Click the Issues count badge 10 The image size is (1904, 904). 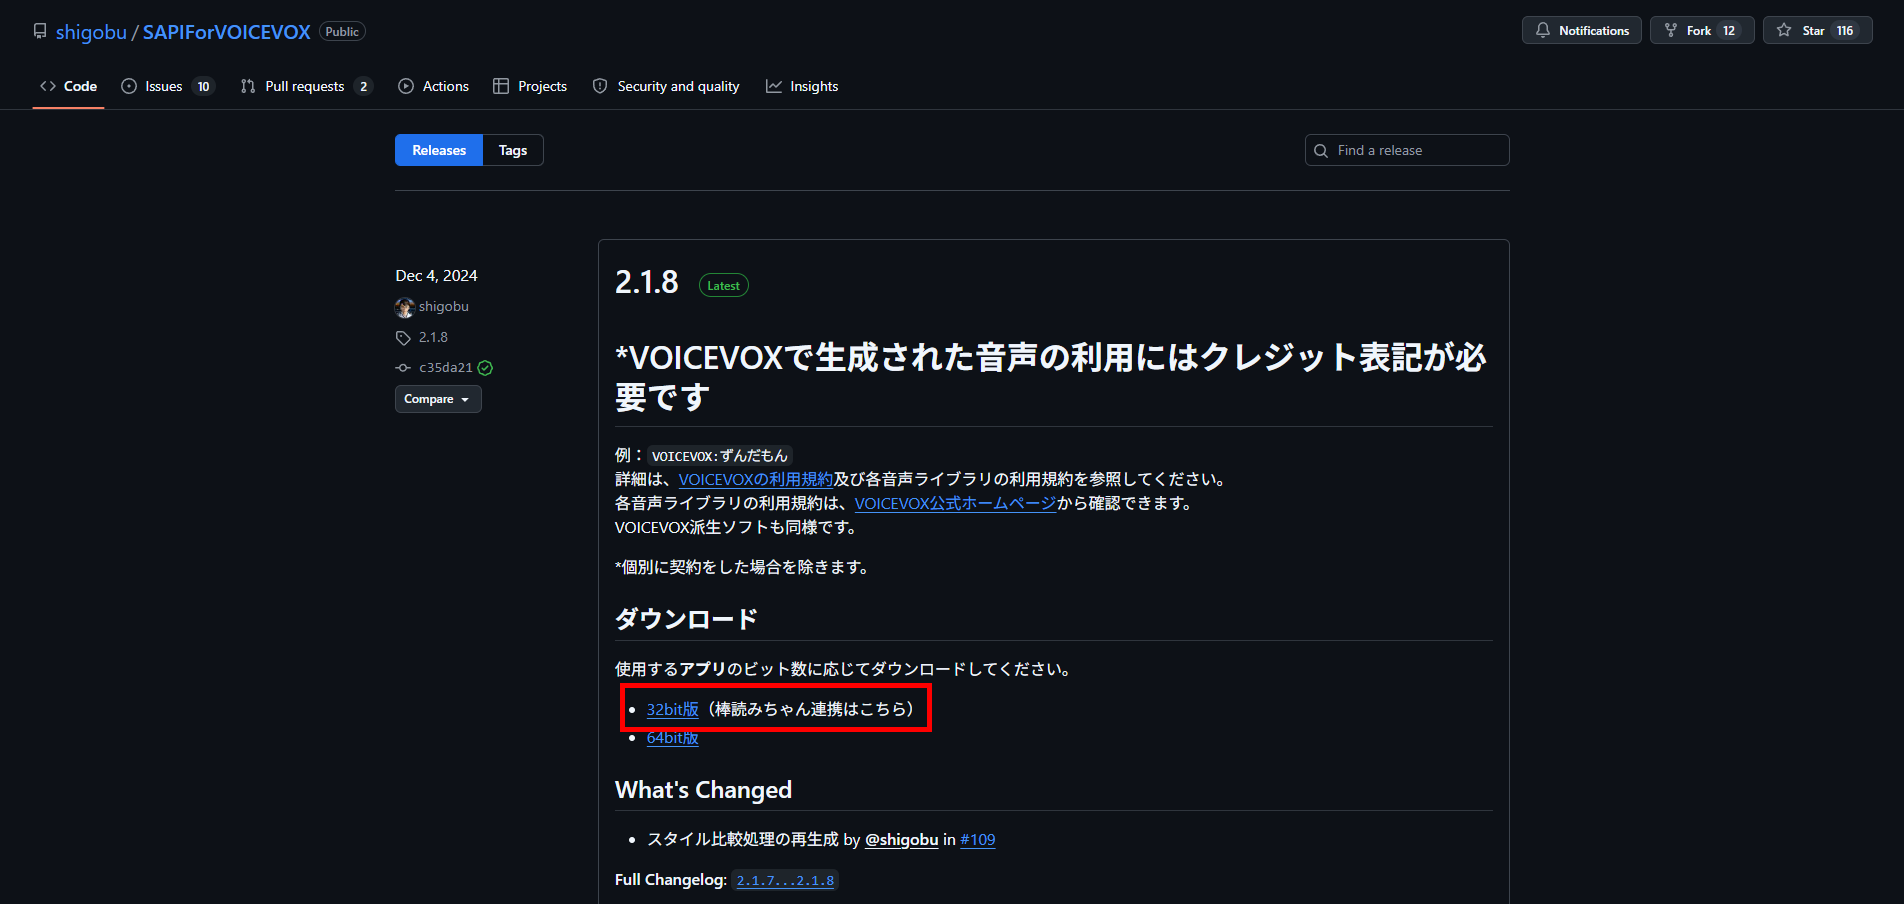pyautogui.click(x=204, y=86)
